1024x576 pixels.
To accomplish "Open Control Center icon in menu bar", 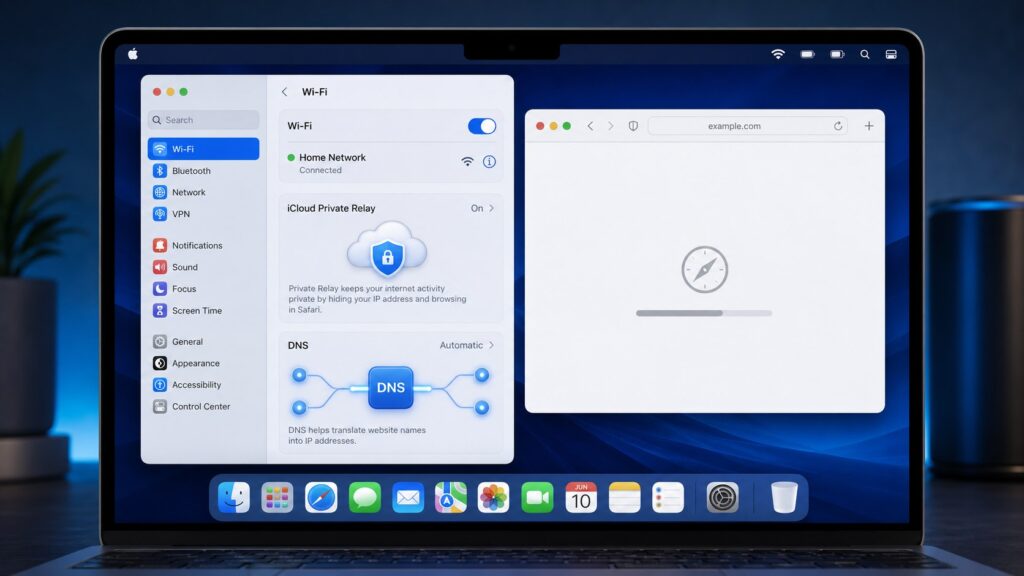I will pos(891,54).
